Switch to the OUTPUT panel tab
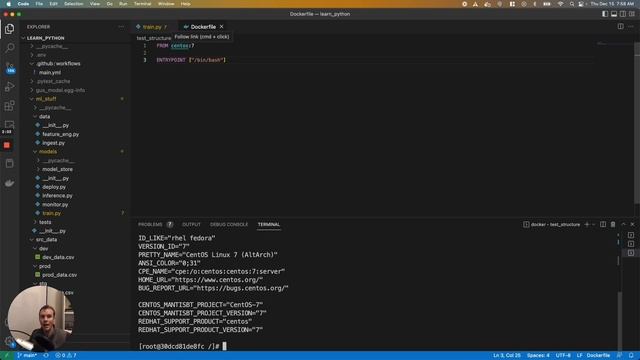The image size is (640, 360). (191, 224)
